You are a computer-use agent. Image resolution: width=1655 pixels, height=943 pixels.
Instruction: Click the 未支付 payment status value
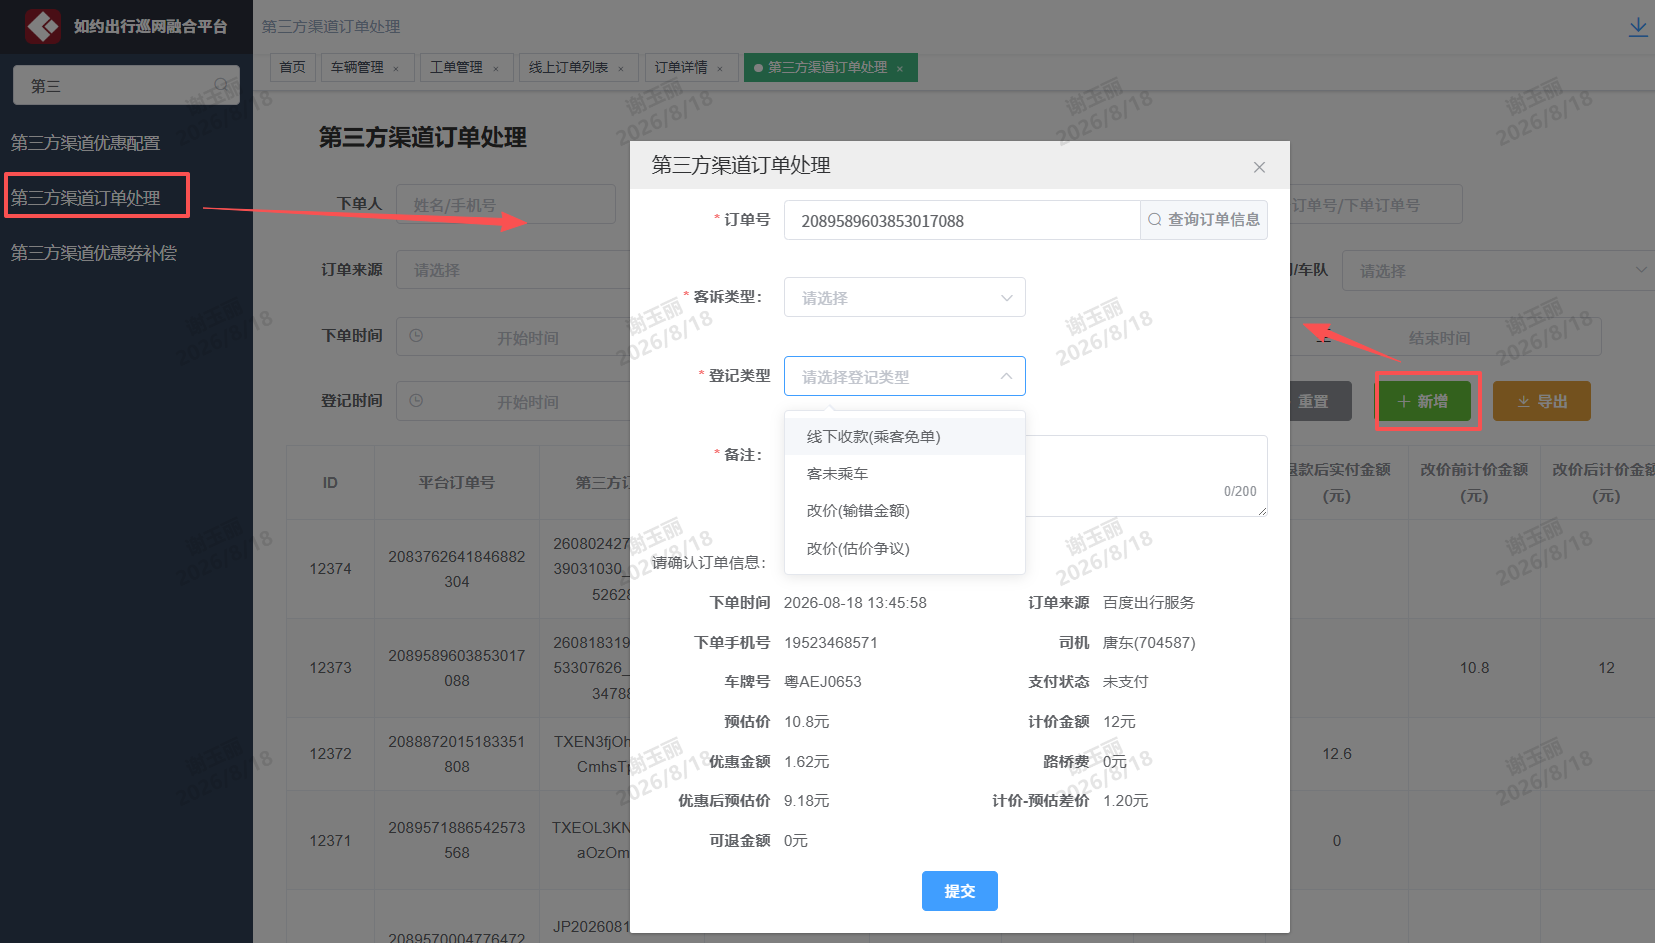(1126, 681)
